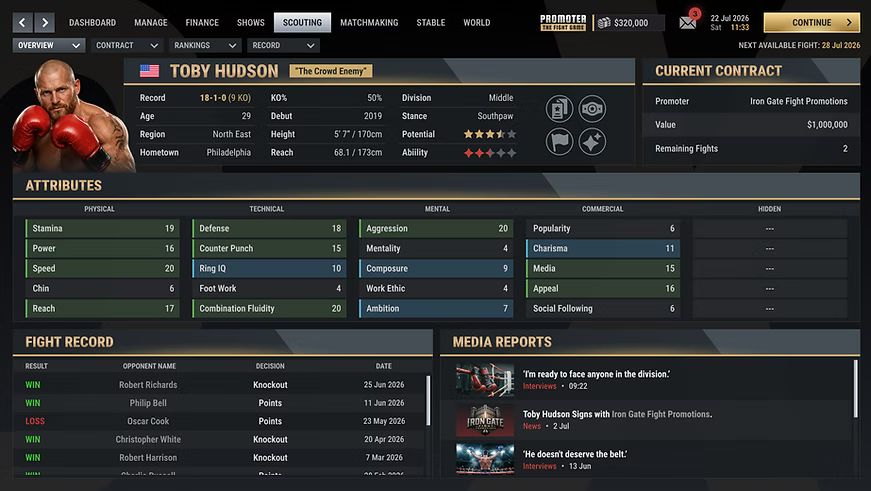
Task: Open the Overview dropdown
Action: point(49,45)
